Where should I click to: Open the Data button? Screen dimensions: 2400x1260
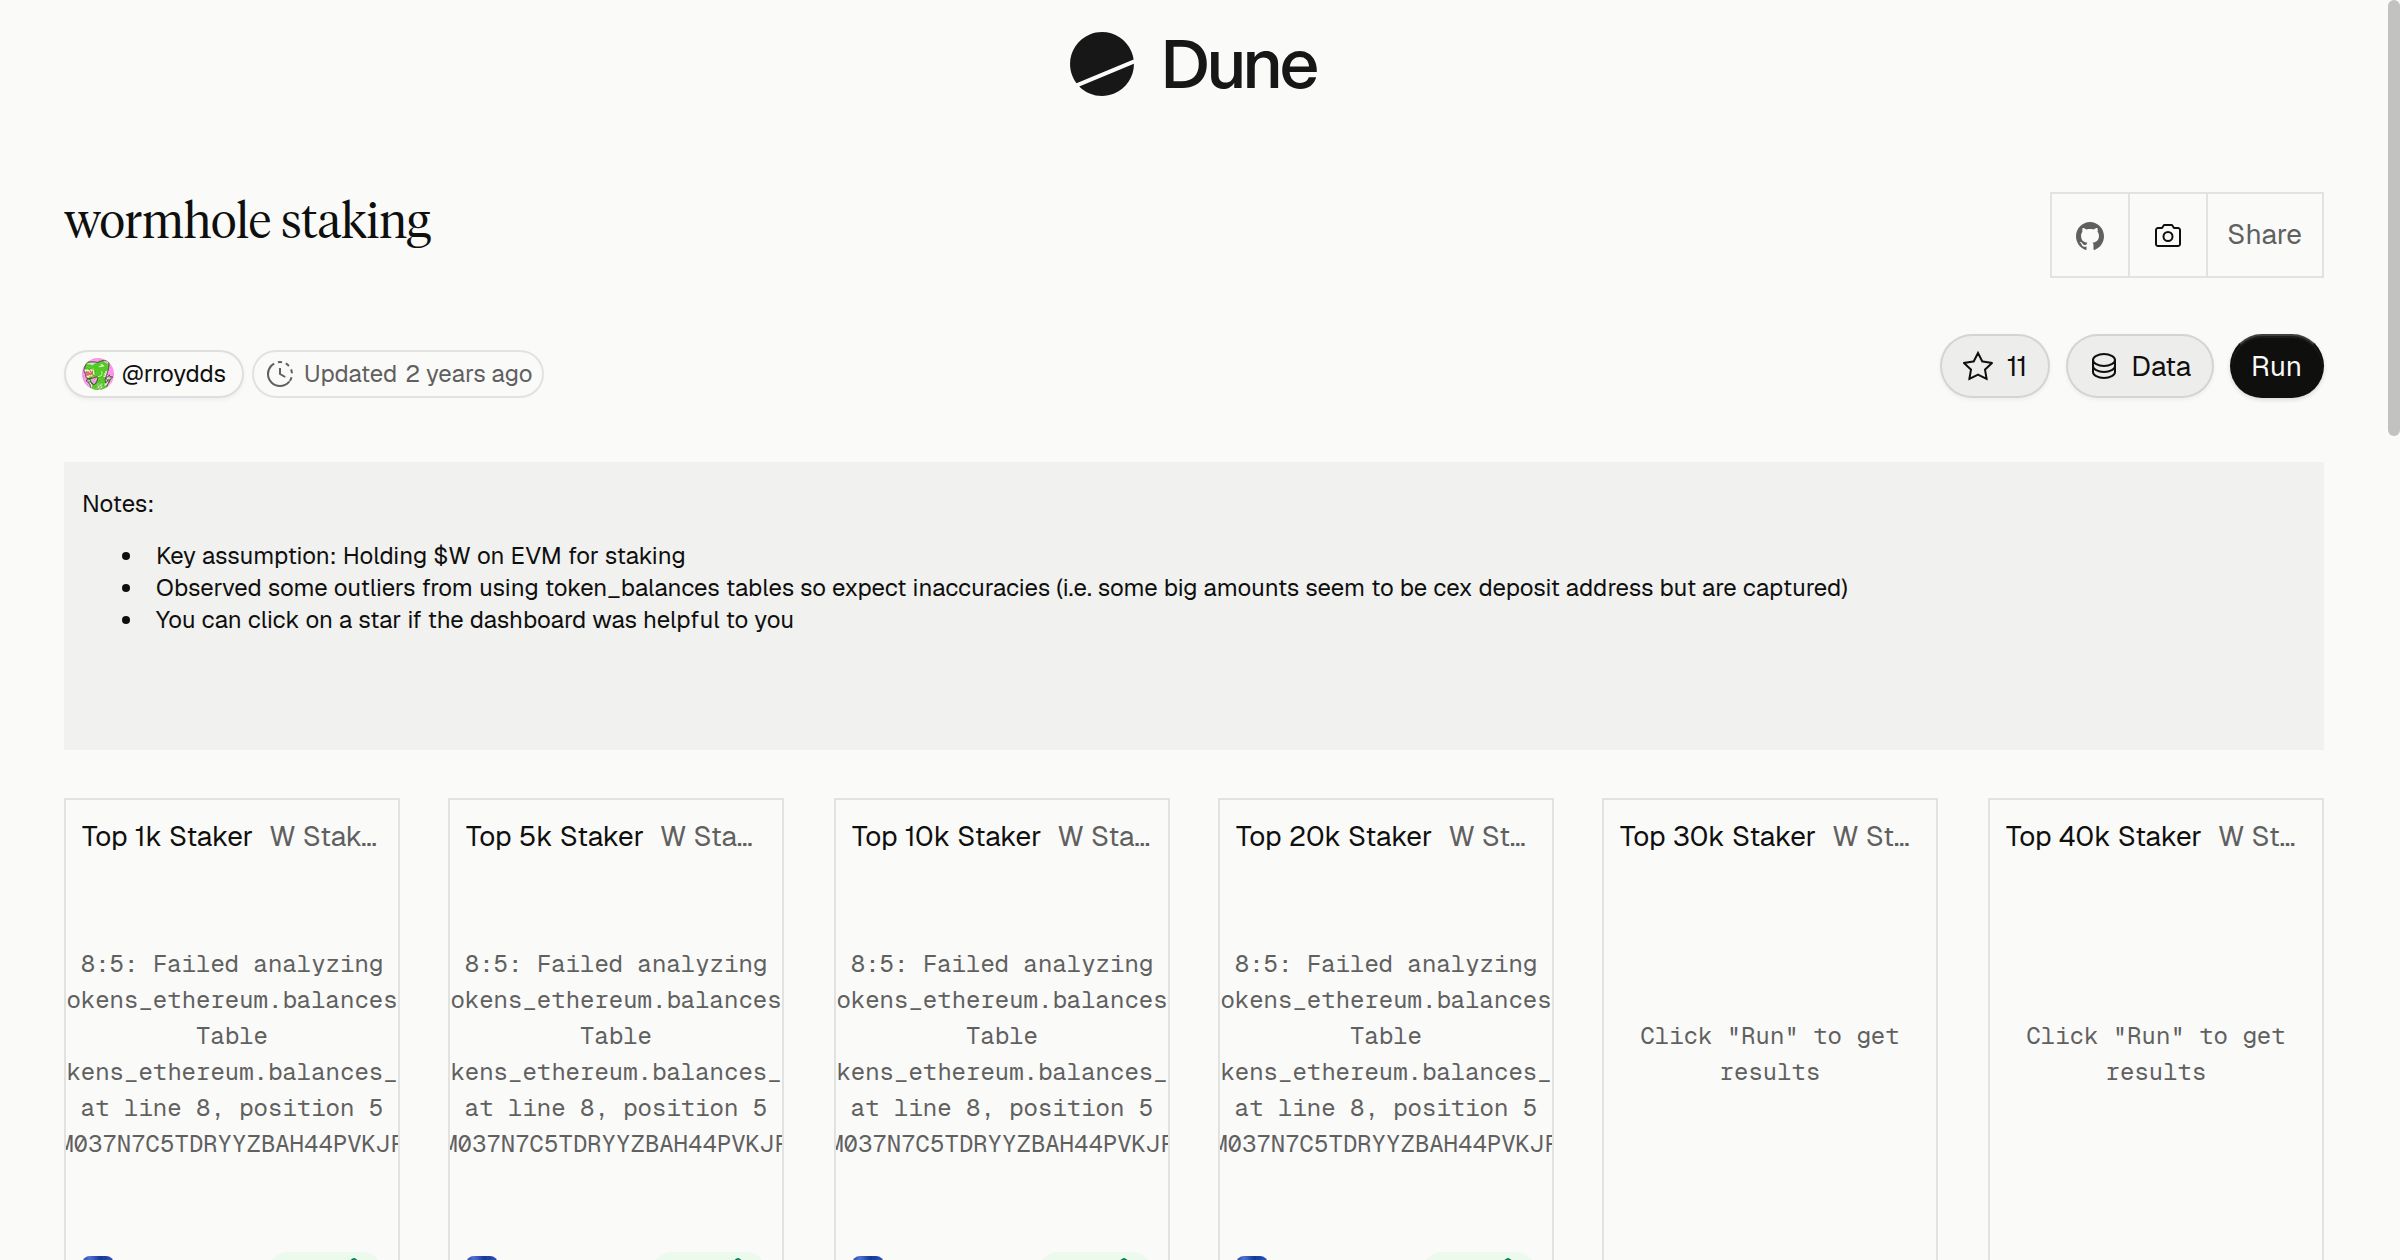(x=2140, y=366)
